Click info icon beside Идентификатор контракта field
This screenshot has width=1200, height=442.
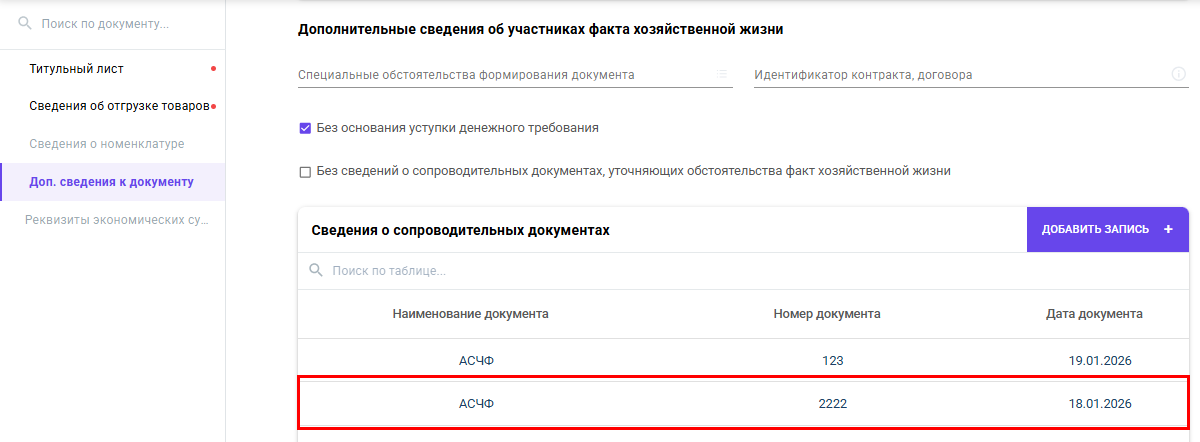click(1178, 74)
